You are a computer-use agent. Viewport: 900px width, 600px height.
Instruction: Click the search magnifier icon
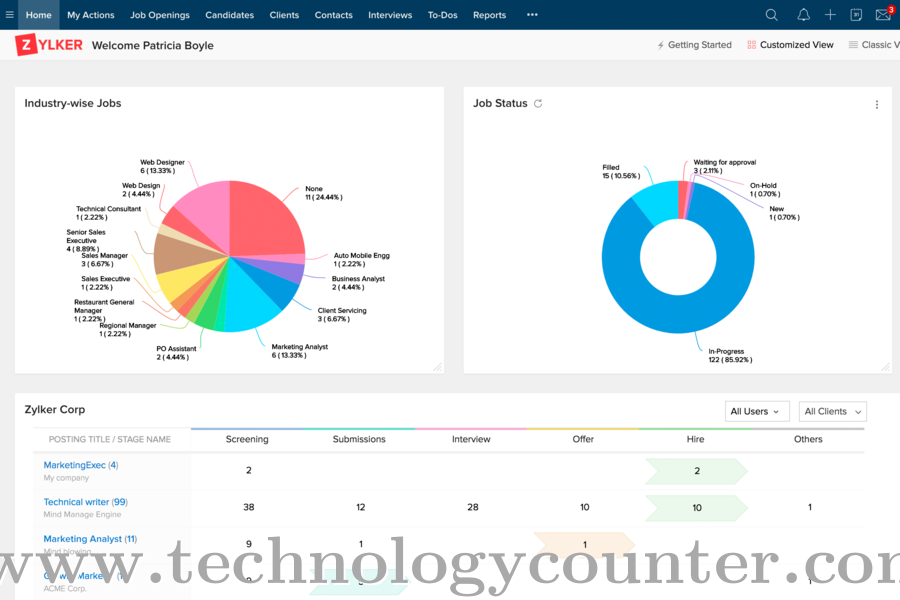[771, 15]
